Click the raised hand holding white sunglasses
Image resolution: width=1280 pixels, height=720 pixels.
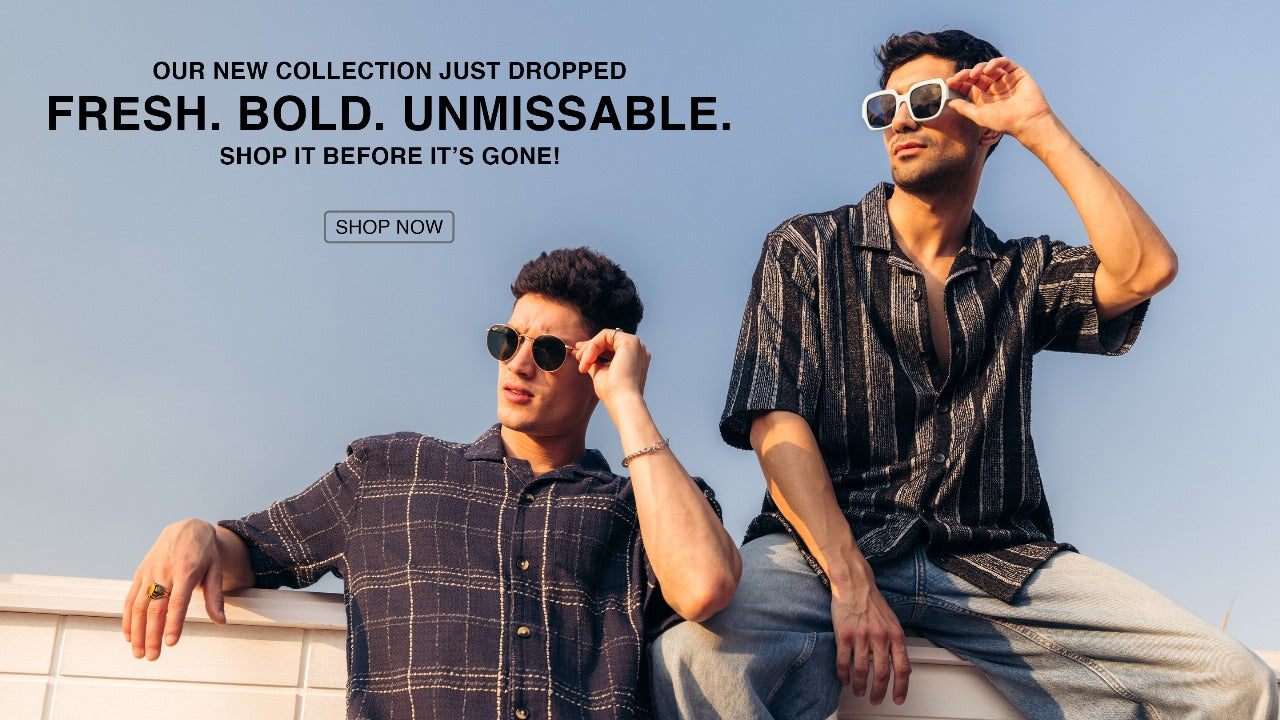[998, 97]
